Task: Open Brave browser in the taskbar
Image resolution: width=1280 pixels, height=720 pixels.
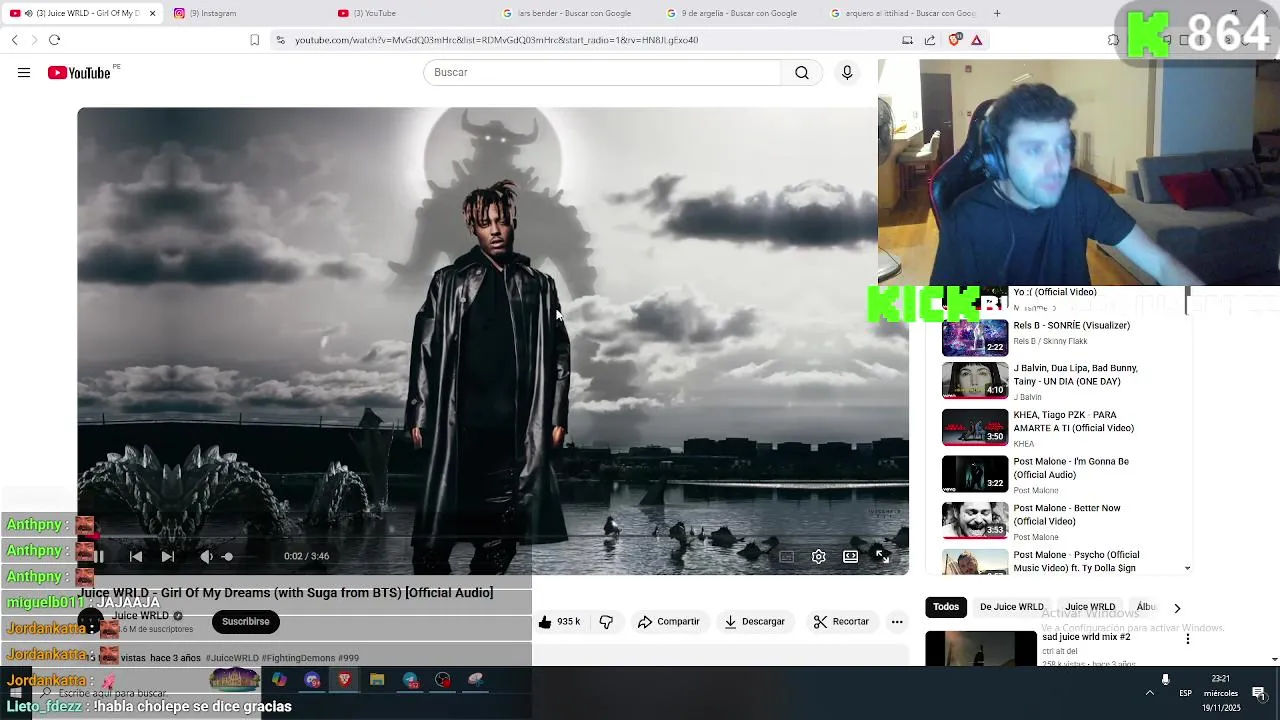Action: (344, 680)
